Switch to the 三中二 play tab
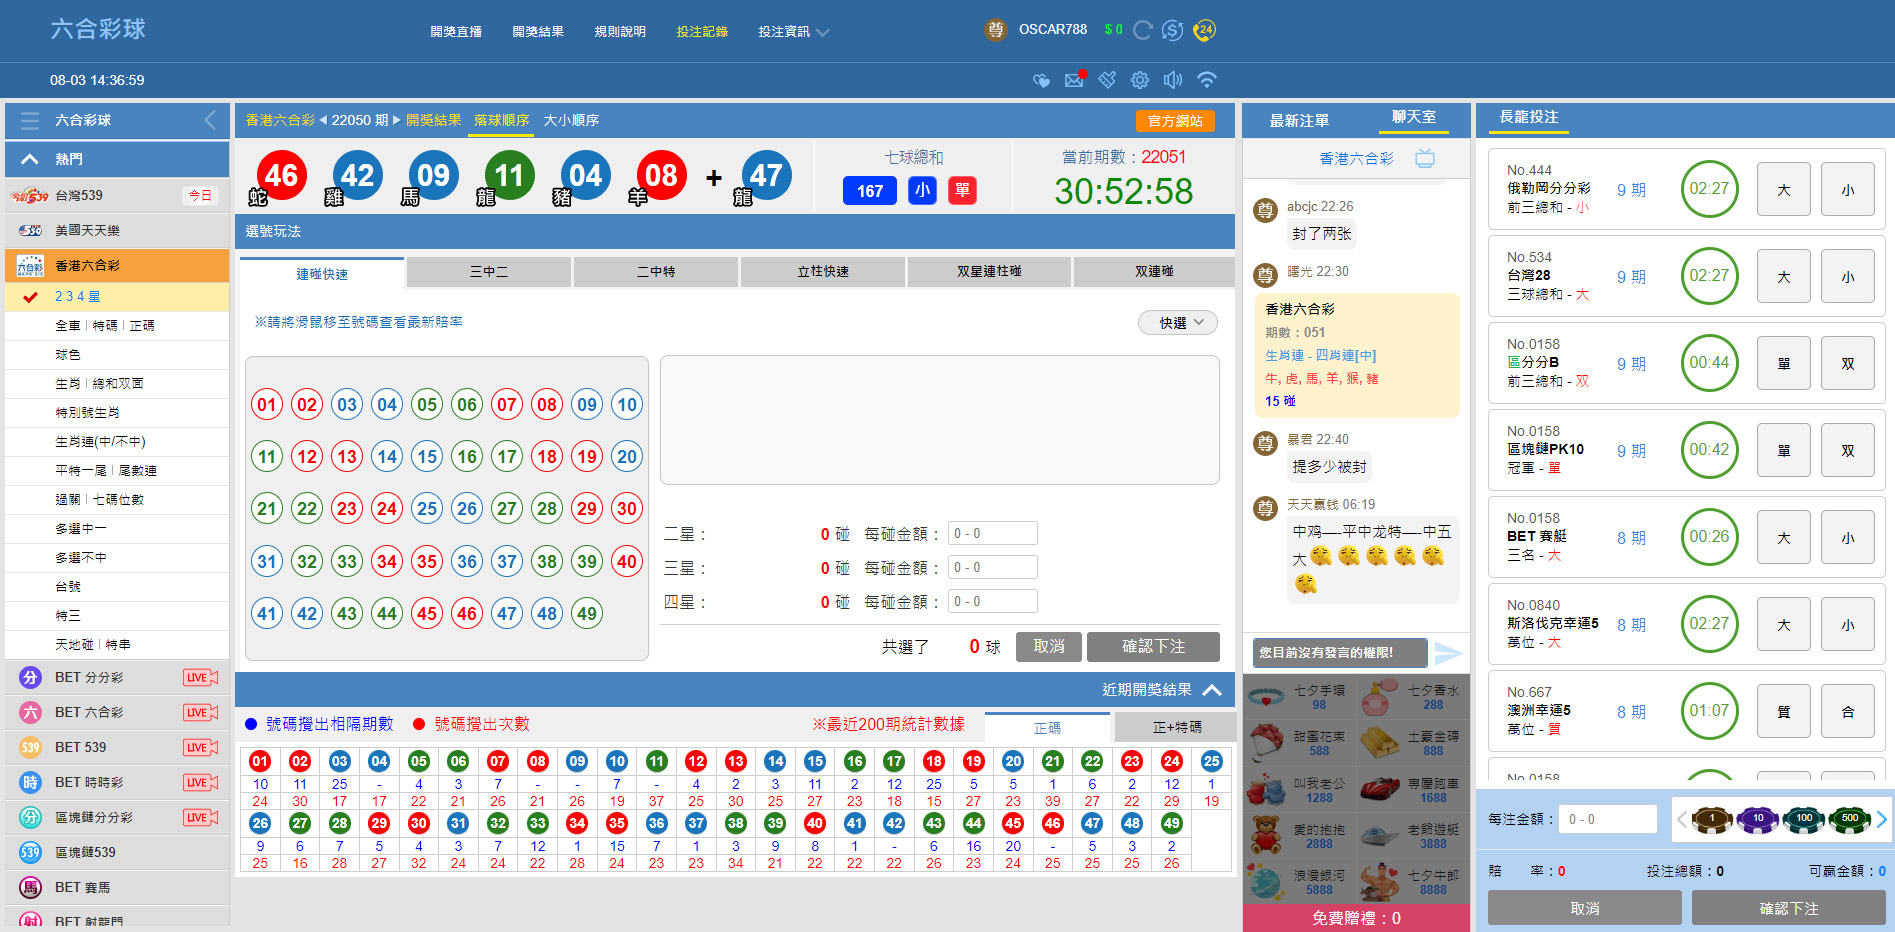The width and height of the screenshot is (1895, 932). click(x=489, y=272)
